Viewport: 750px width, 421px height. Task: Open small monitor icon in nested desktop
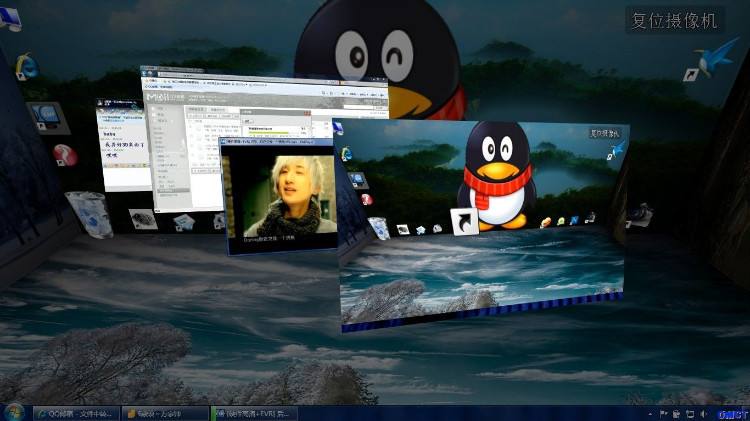(x=357, y=179)
